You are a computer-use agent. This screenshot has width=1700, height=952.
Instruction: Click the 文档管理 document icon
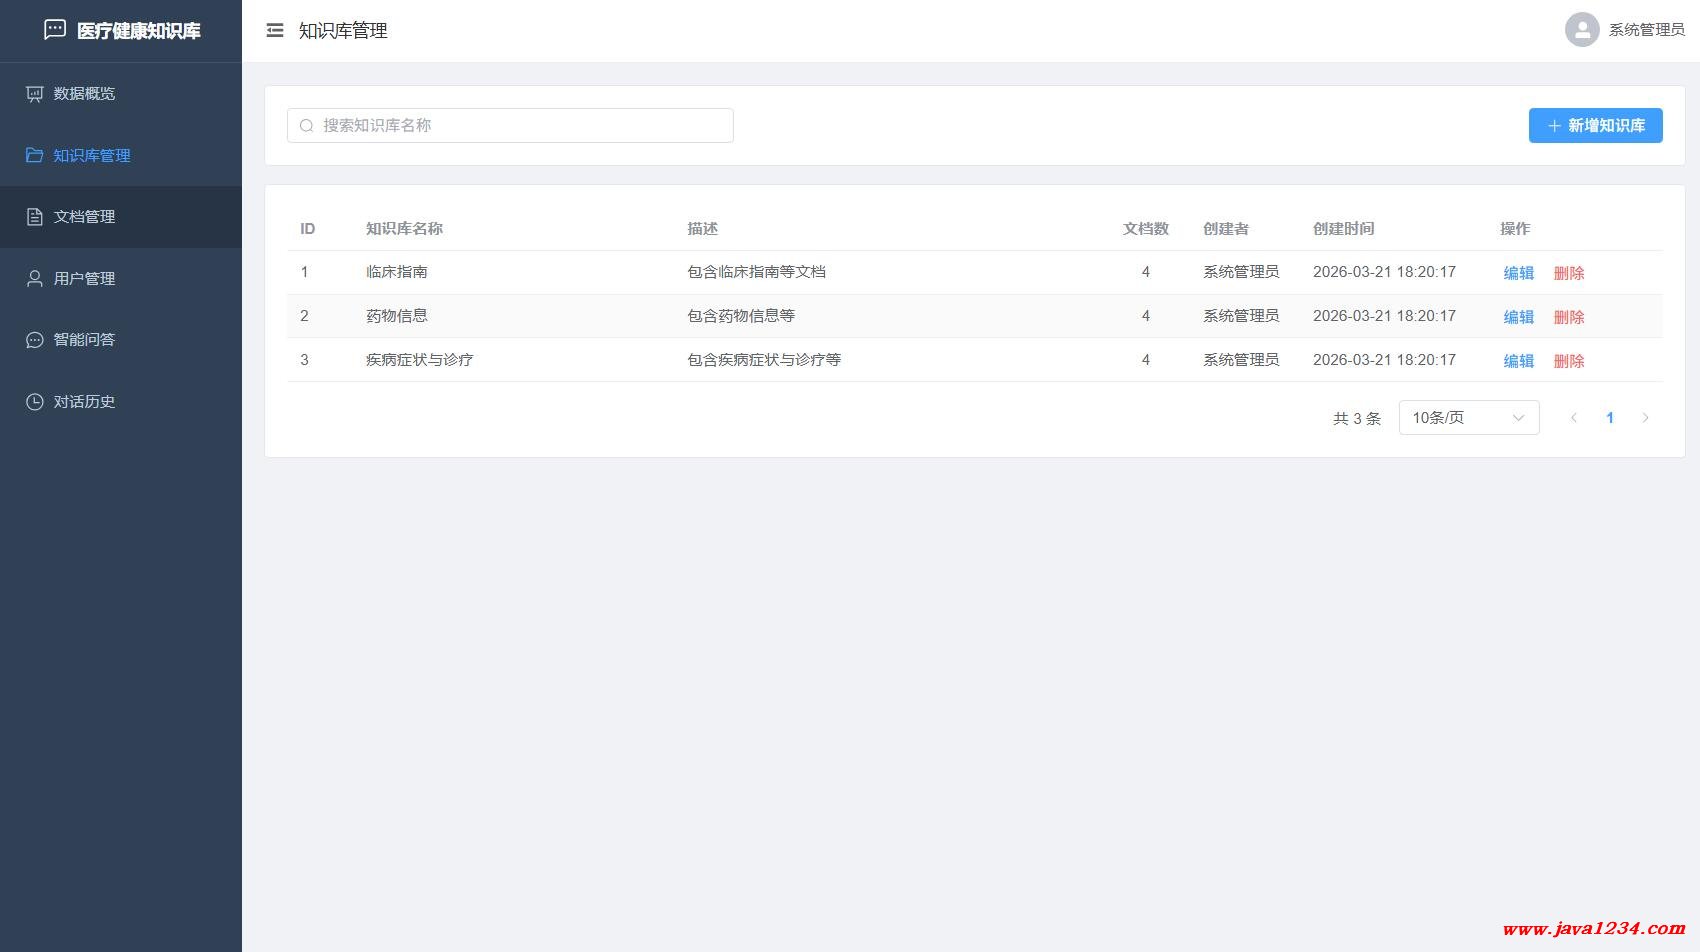(35, 217)
